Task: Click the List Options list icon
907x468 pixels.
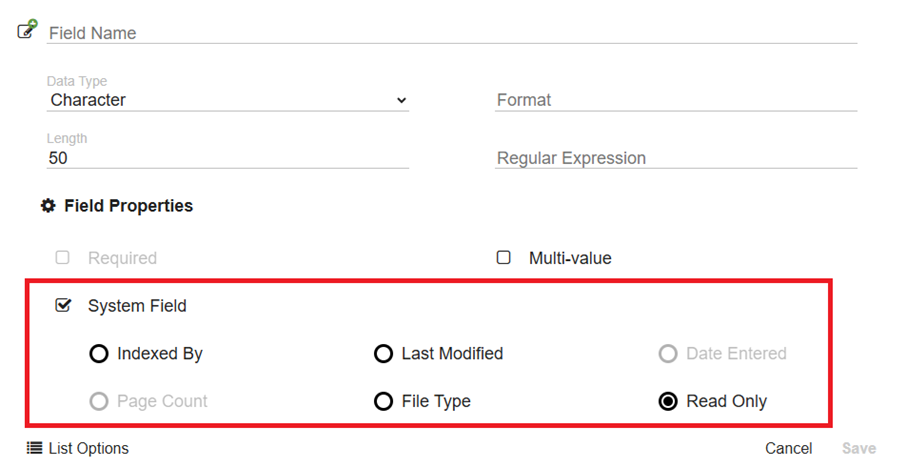Action: [35, 448]
